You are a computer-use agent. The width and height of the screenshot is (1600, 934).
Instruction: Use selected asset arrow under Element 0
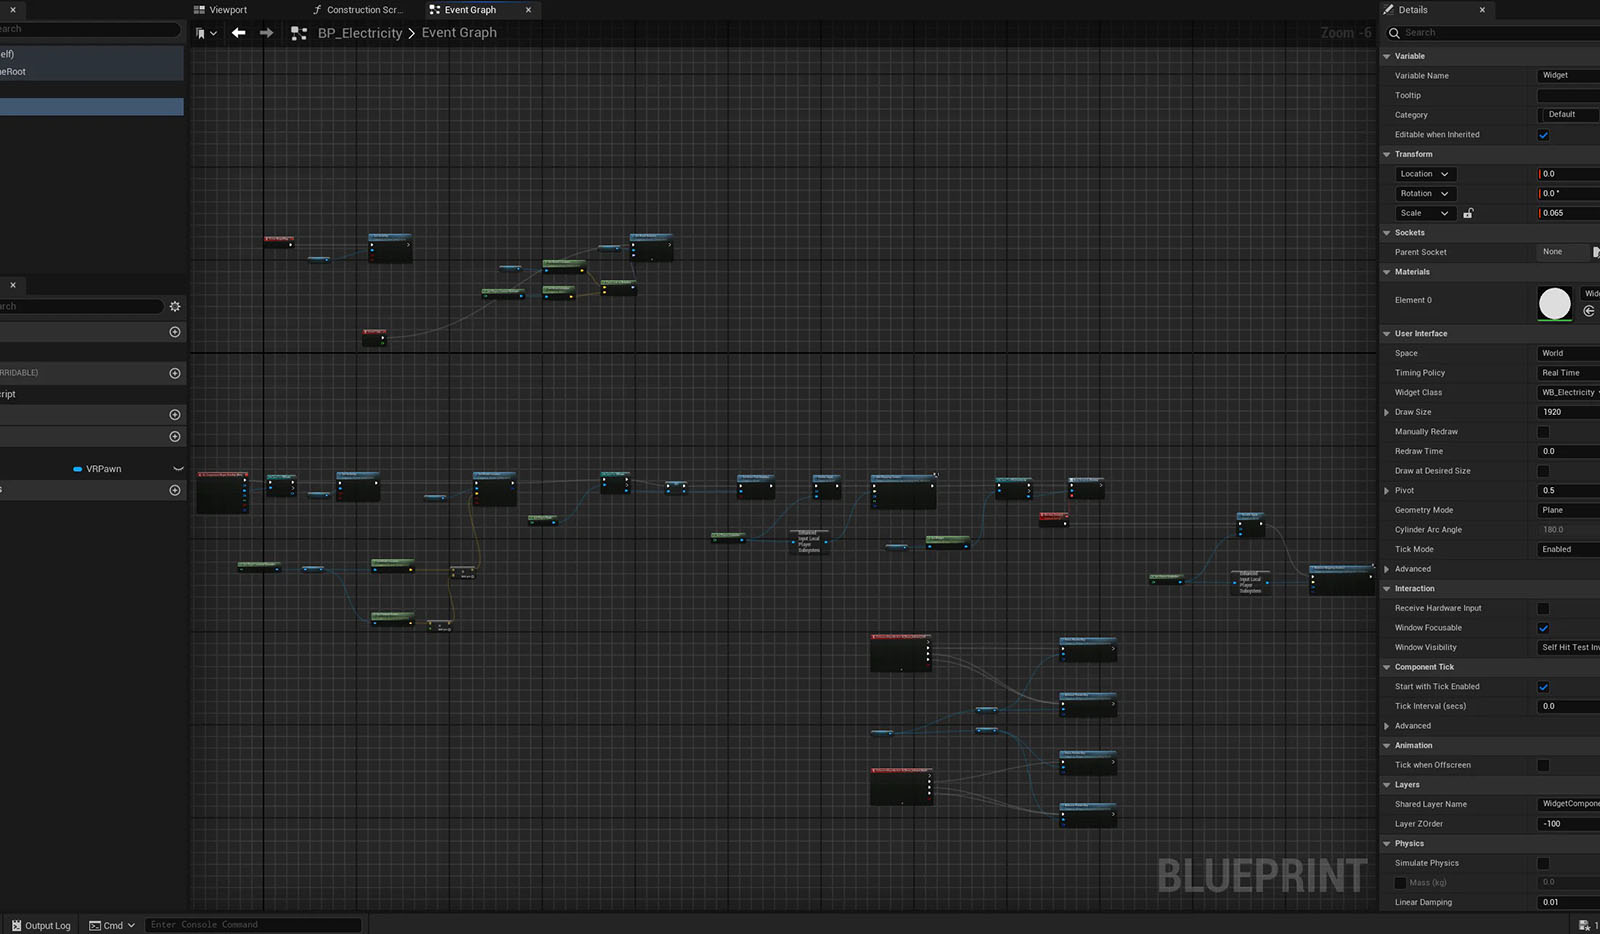point(1589,311)
